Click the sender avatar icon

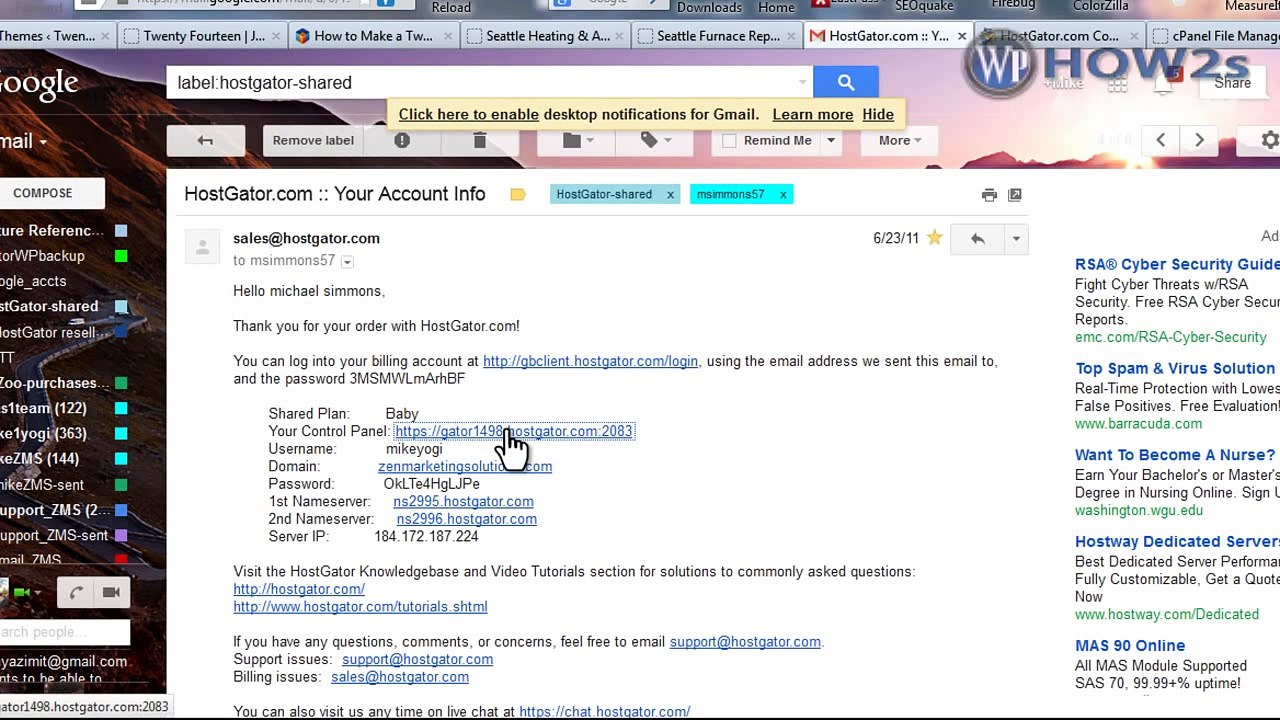click(202, 247)
